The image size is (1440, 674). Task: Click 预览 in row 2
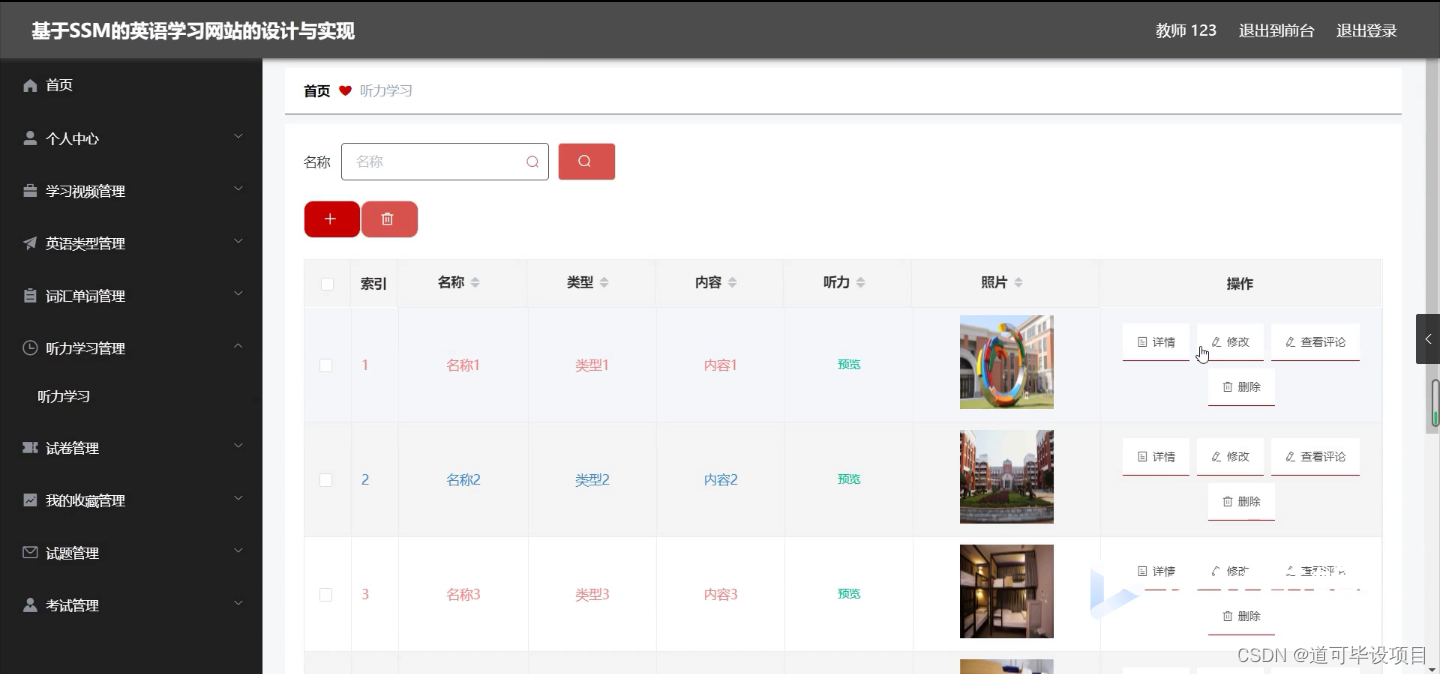tap(849, 480)
